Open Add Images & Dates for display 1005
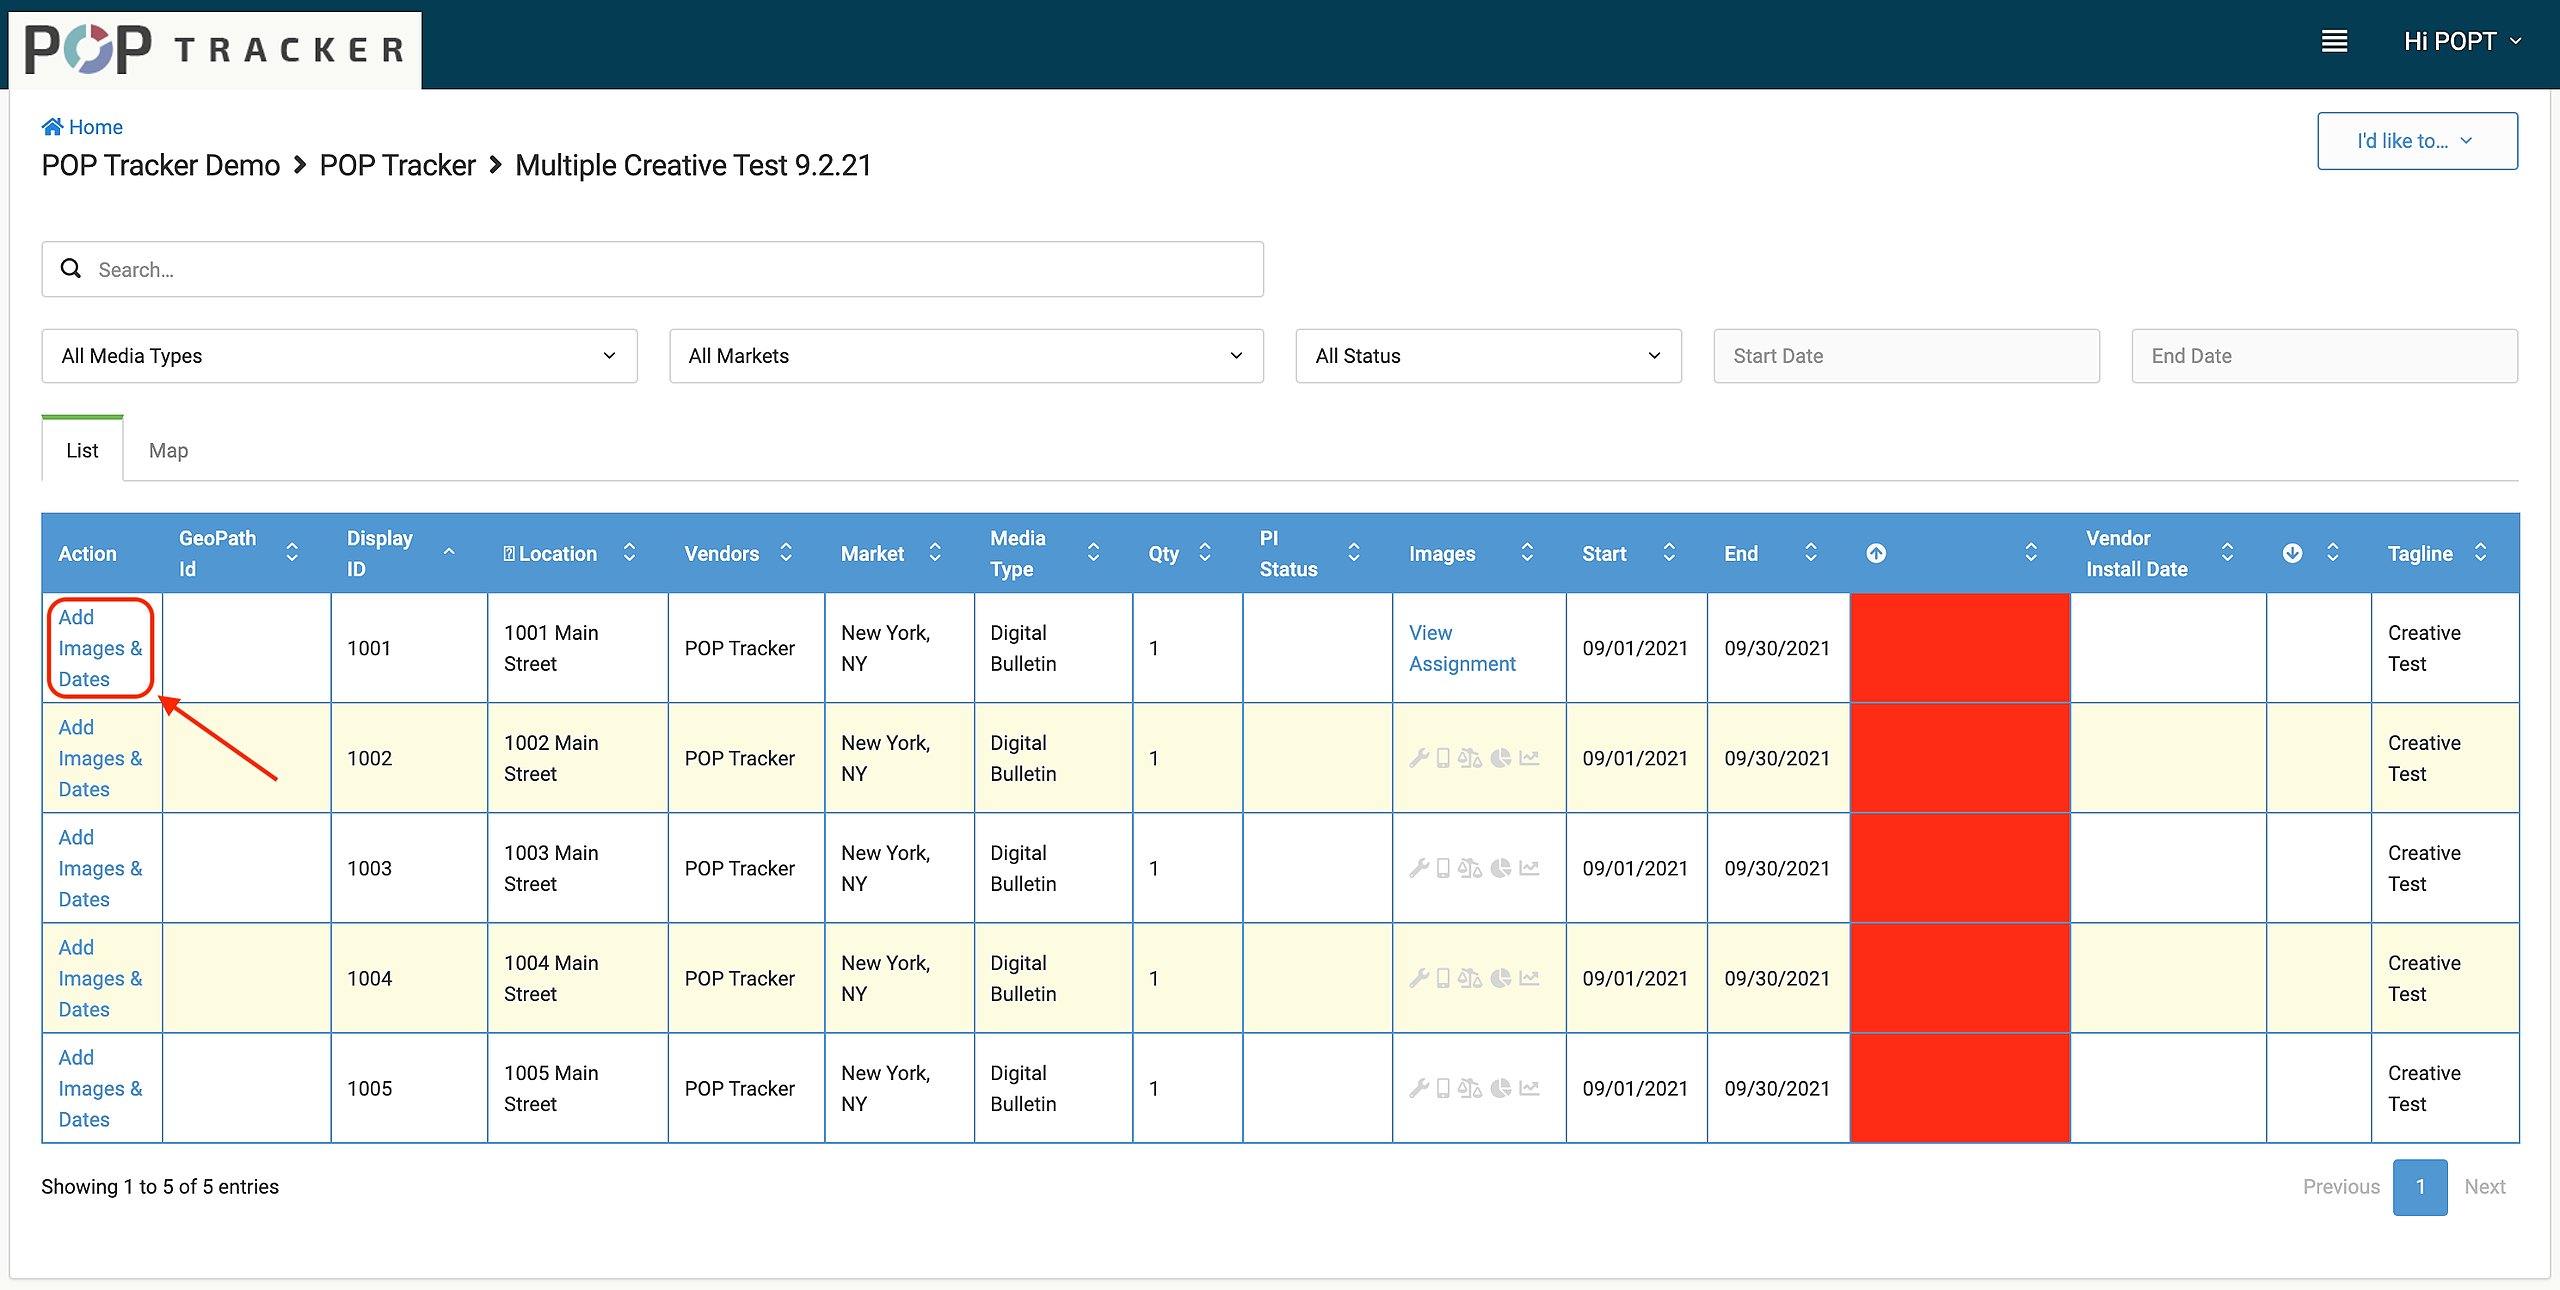 [100, 1088]
